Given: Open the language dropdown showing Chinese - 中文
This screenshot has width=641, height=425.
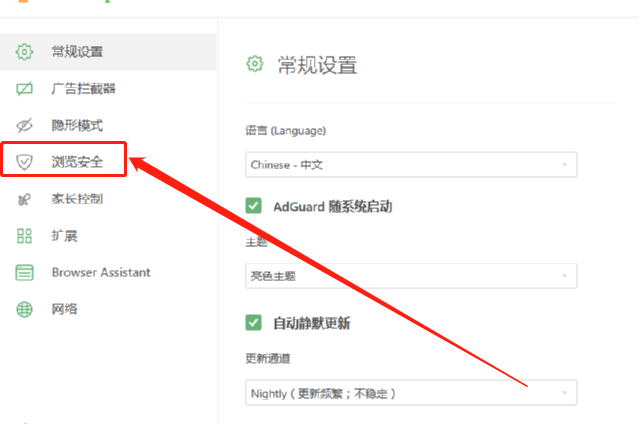Looking at the screenshot, I should click(411, 165).
